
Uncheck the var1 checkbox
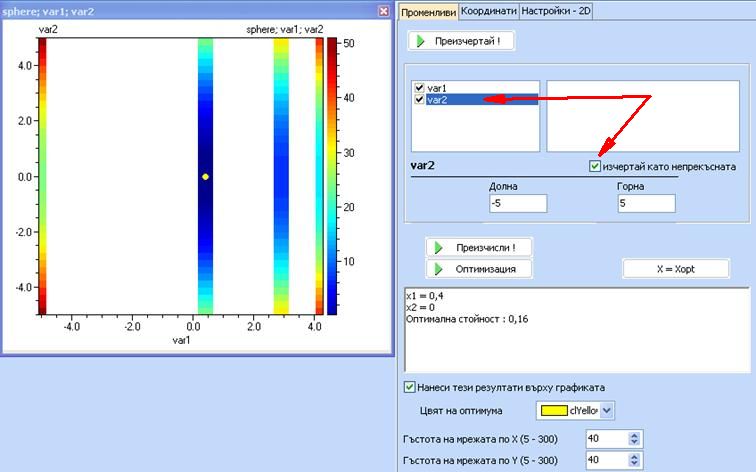420,88
